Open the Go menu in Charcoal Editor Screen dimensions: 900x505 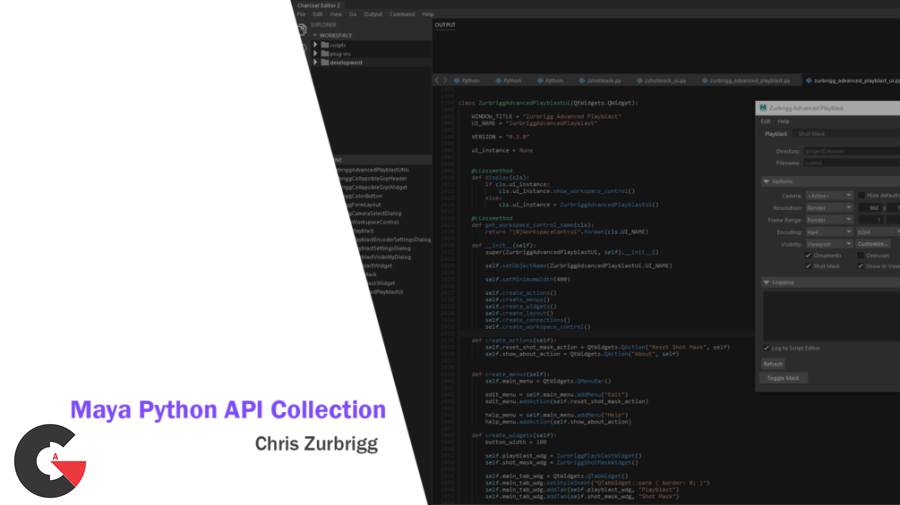point(353,14)
